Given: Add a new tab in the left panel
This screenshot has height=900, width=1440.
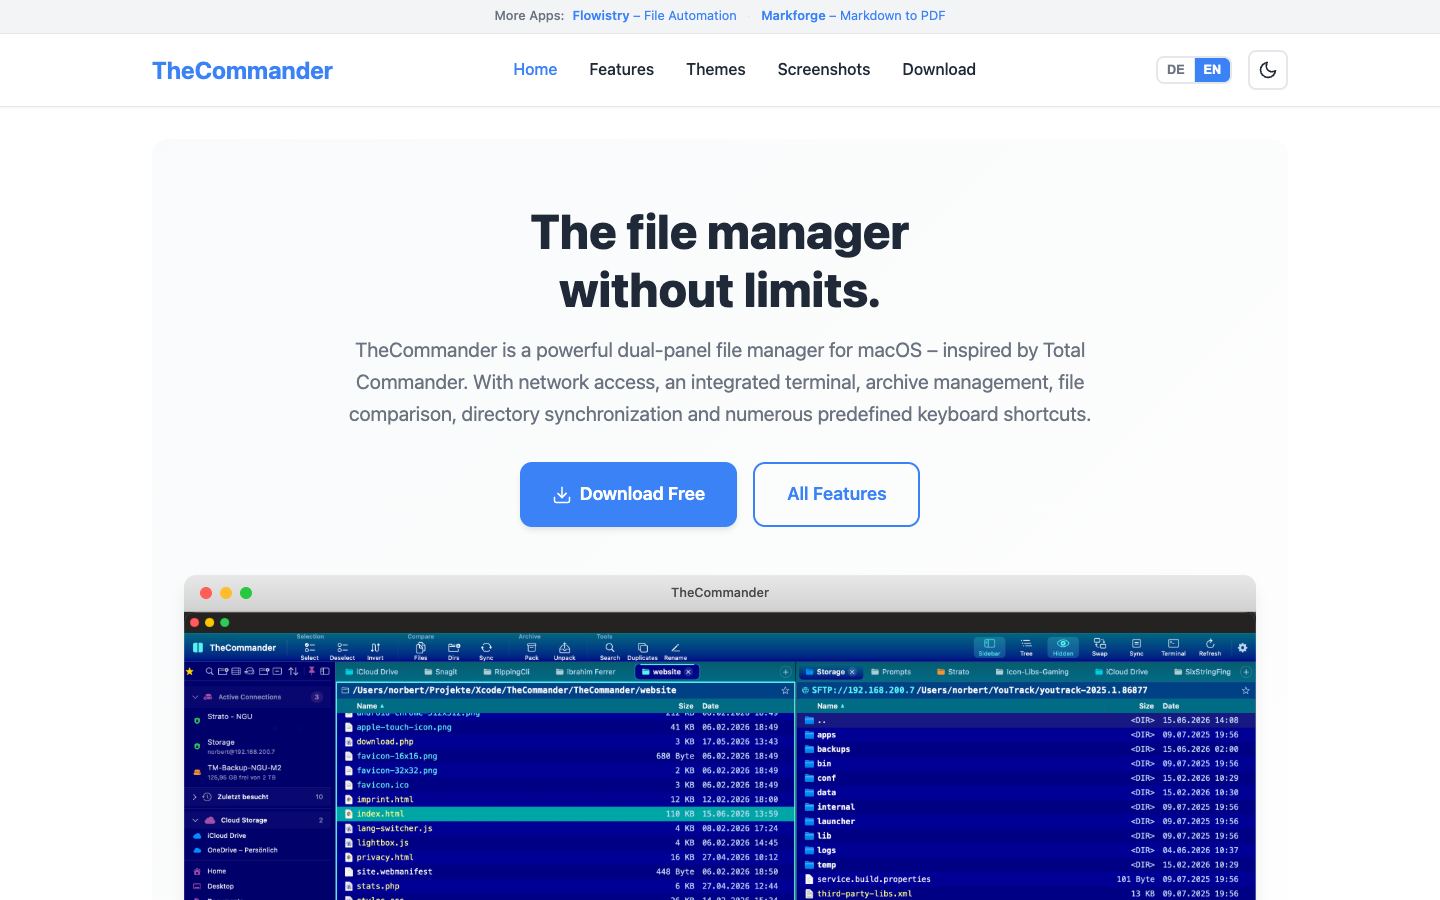Looking at the screenshot, I should coord(785,672).
